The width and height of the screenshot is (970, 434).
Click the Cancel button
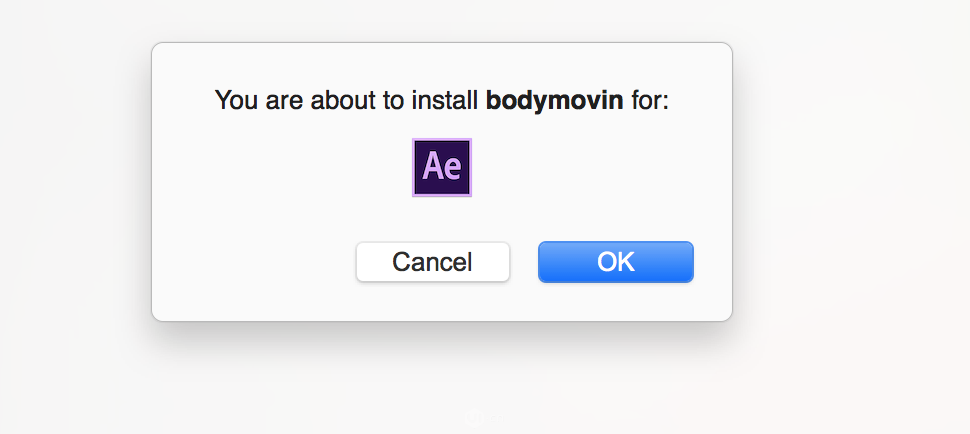[433, 262]
